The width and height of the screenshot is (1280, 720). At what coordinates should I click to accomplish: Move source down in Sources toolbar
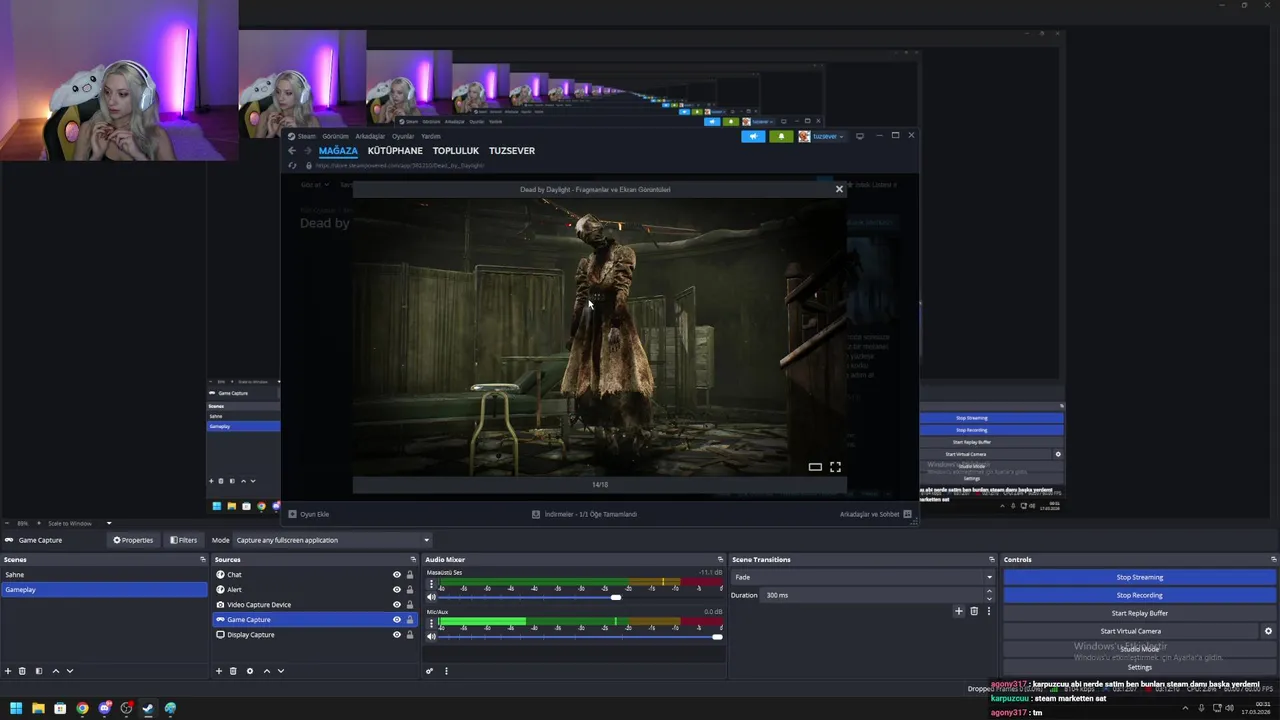(x=281, y=671)
